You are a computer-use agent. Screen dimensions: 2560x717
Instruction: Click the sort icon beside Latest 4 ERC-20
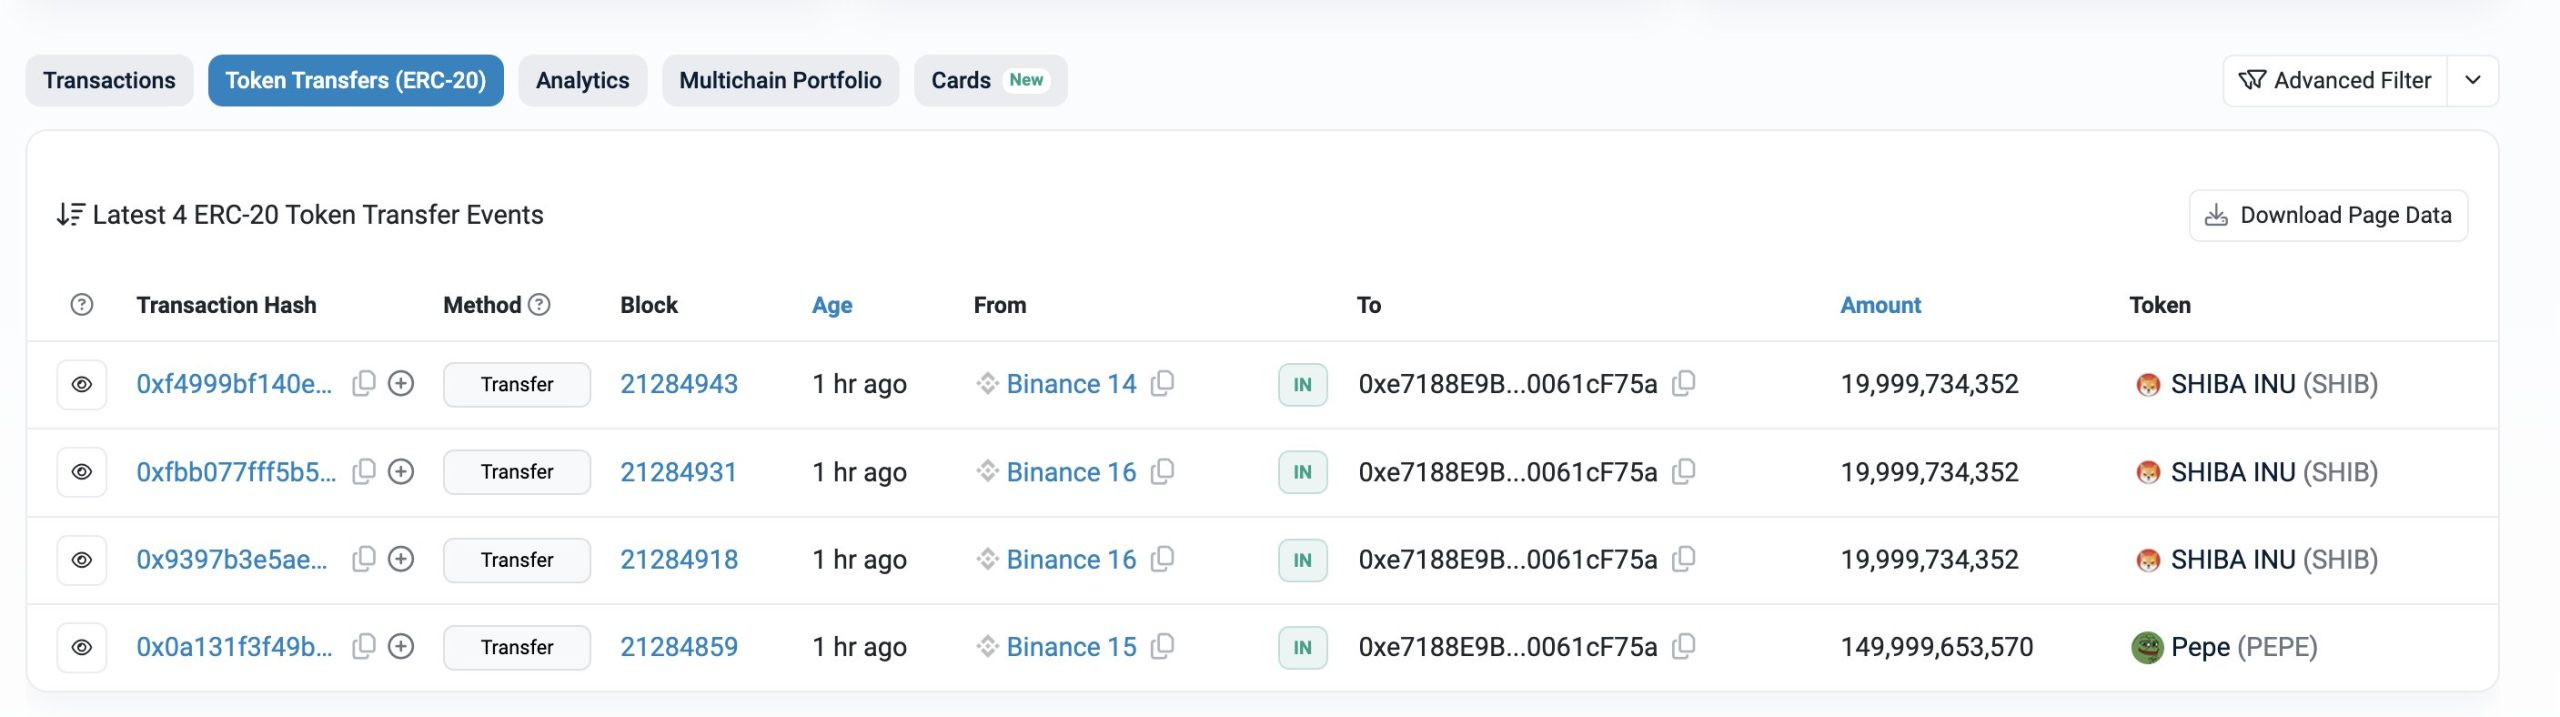pyautogui.click(x=70, y=215)
